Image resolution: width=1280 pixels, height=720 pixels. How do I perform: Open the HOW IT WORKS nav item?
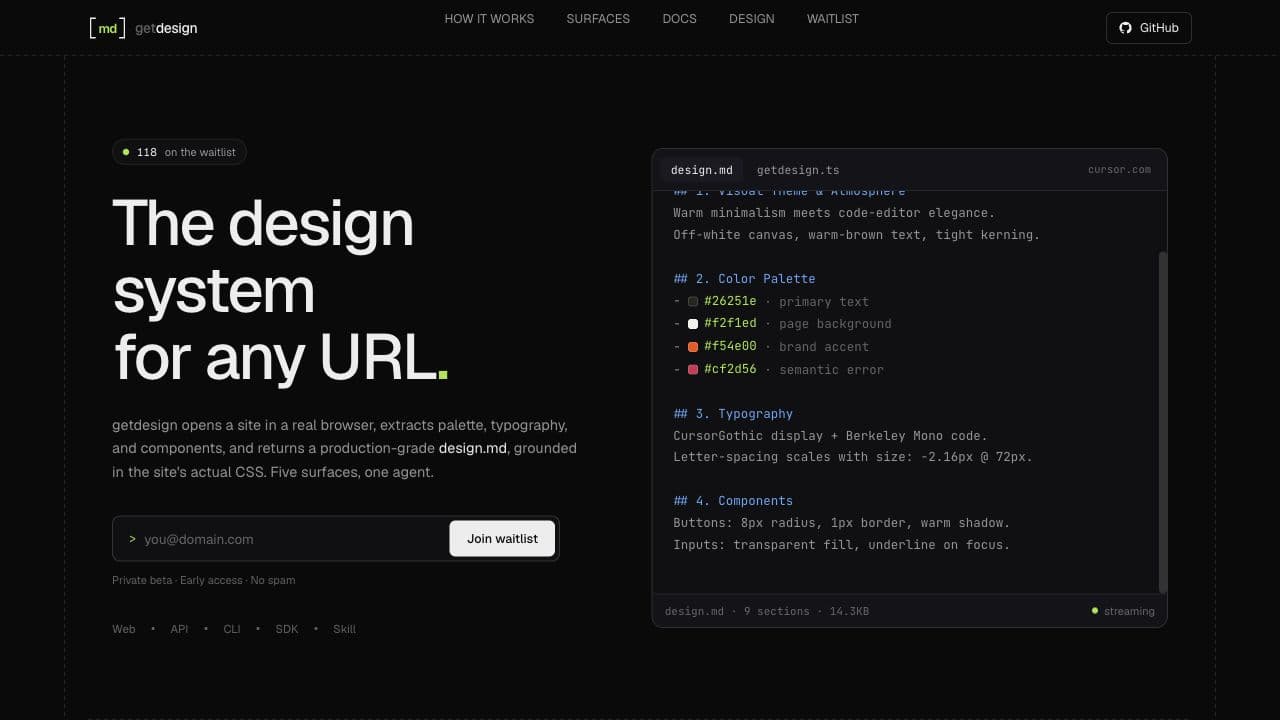489,19
